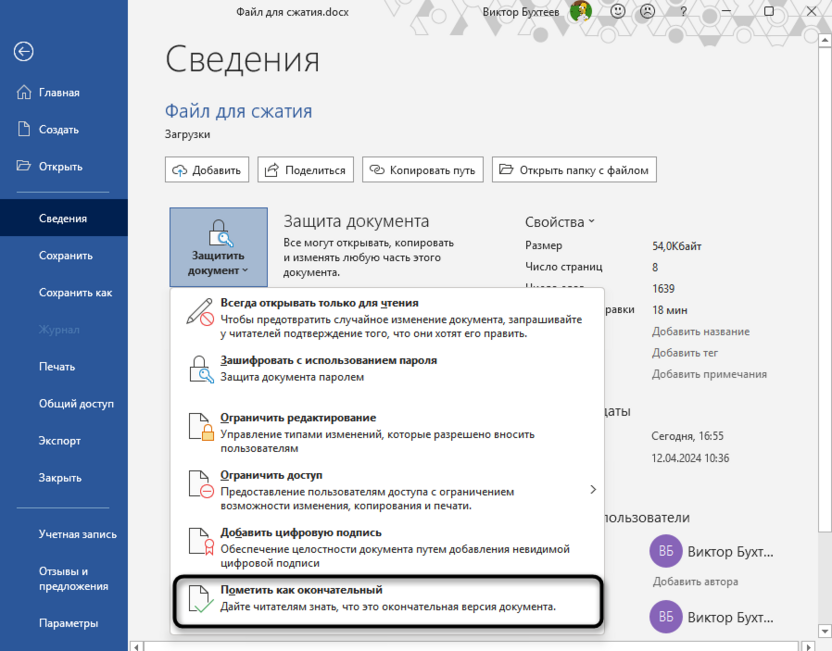Click the pin icon on the Добавить button

point(178,169)
